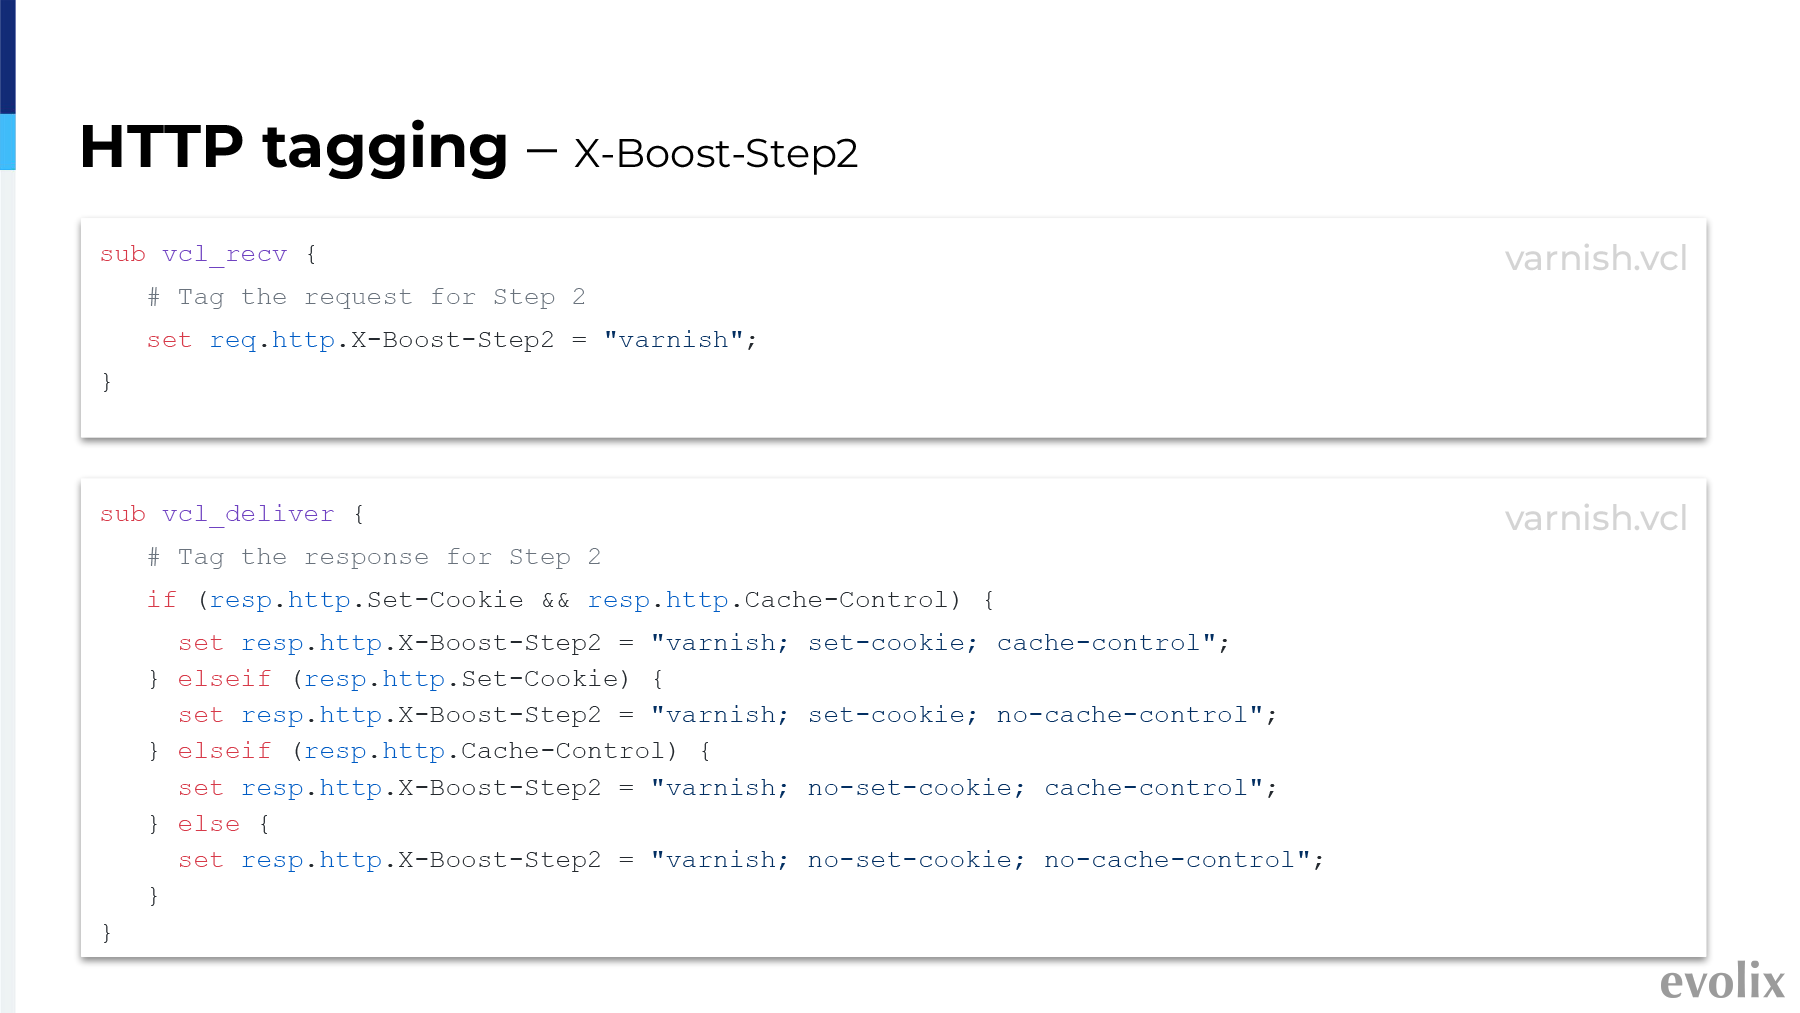Screen dimensions: 1800x1013
Task: Click the "varnish; set-cookie; cache-control" string
Action: tap(933, 643)
